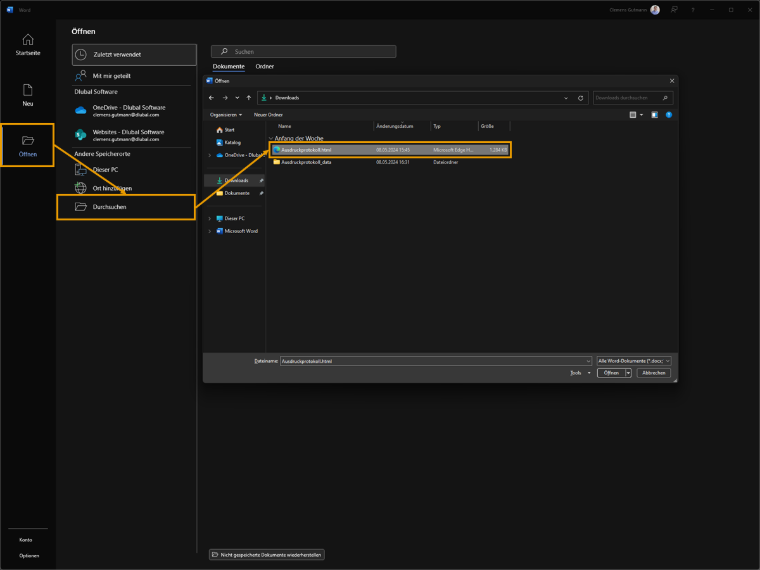
Task: Click the Öffnen button in file dialog
Action: 611,373
